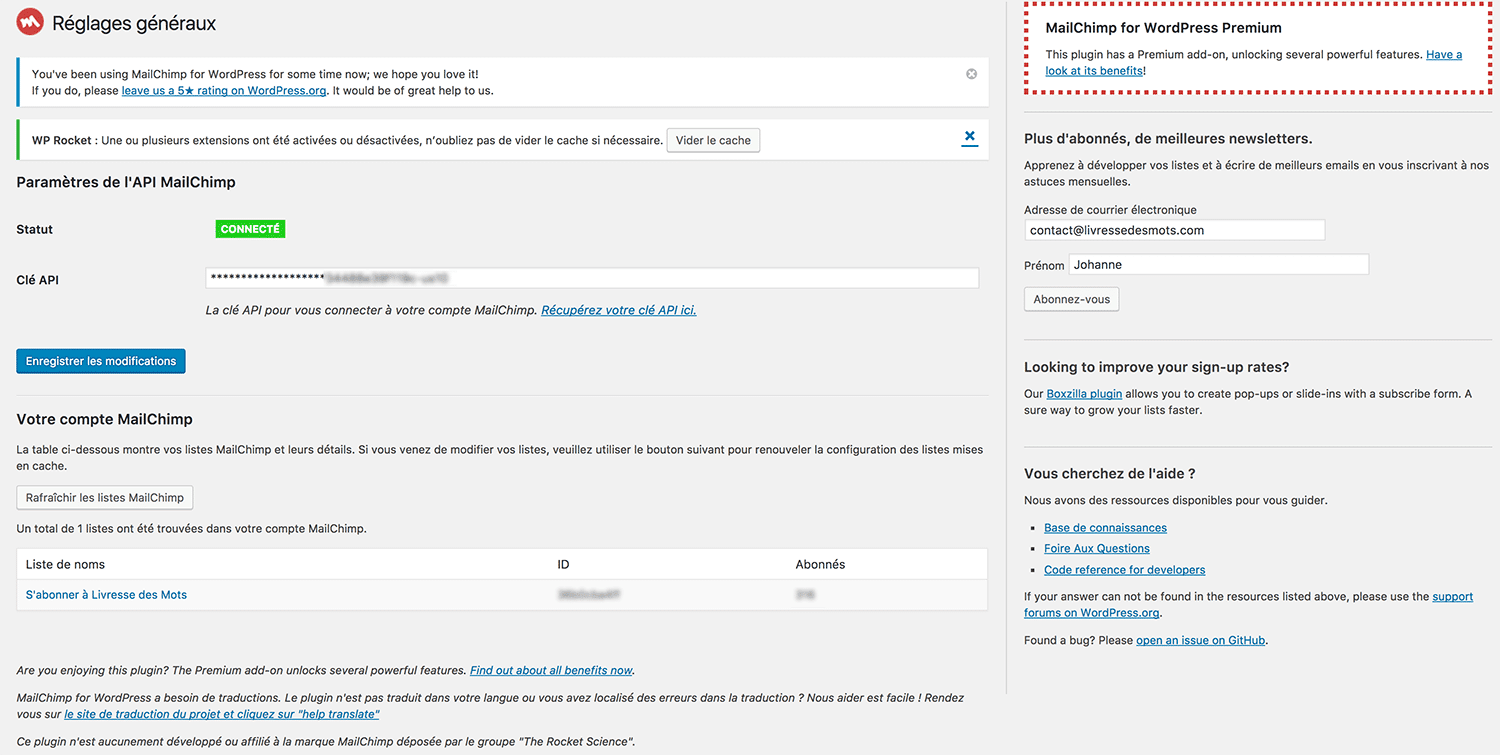Click Rafraîchir les listes MailChimp
The image size is (1500, 755).
pyautogui.click(x=104, y=497)
